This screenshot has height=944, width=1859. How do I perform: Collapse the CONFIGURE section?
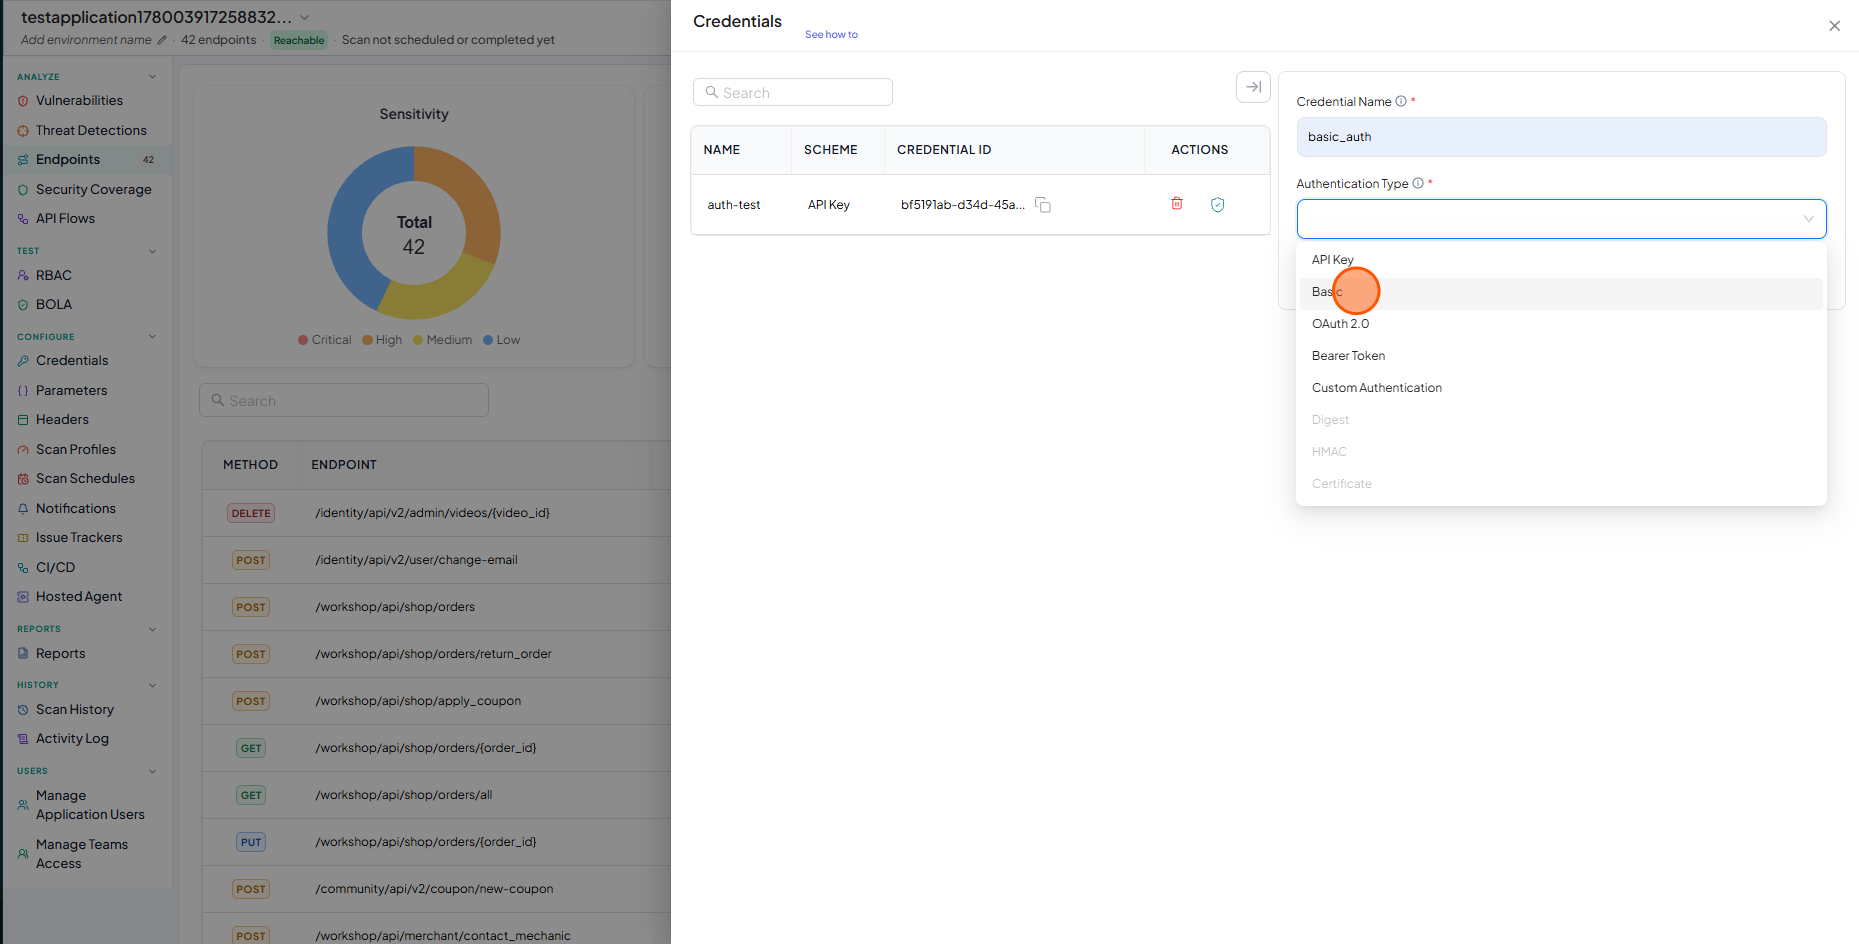(152, 337)
